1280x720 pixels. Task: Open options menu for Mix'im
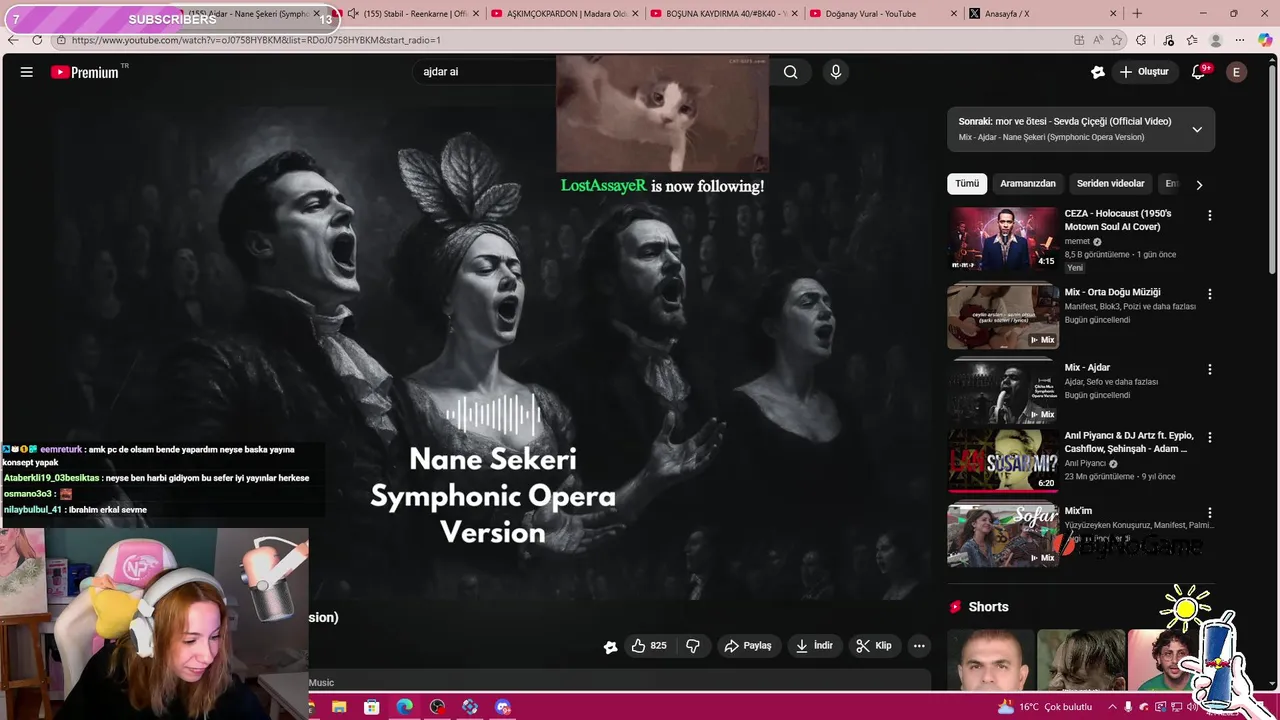tap(1209, 512)
